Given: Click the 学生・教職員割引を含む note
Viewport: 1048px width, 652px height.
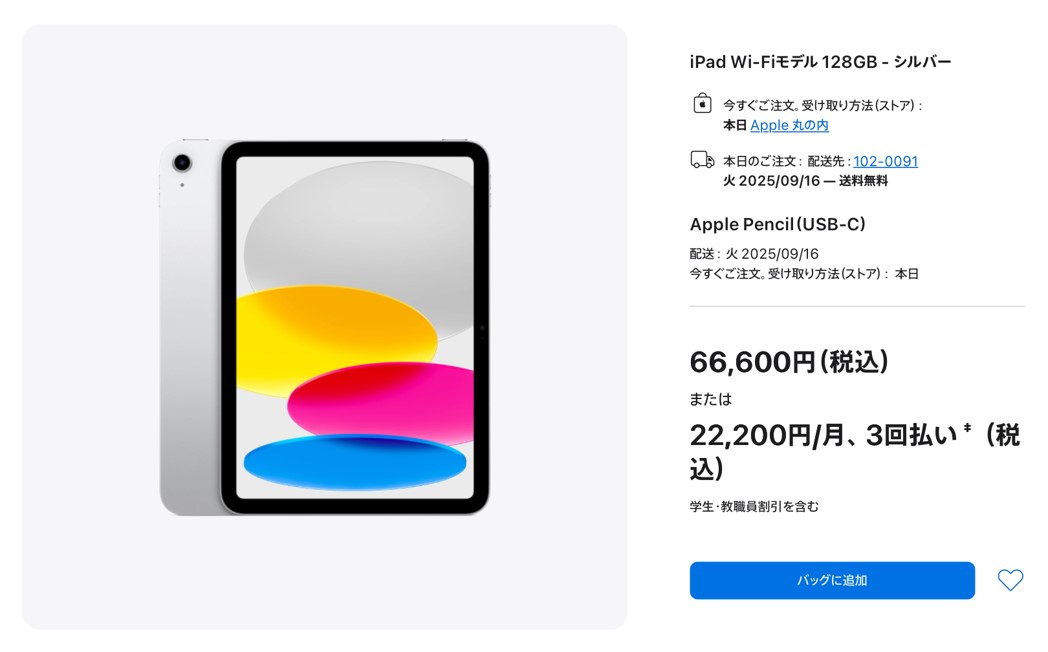Looking at the screenshot, I should [x=754, y=506].
